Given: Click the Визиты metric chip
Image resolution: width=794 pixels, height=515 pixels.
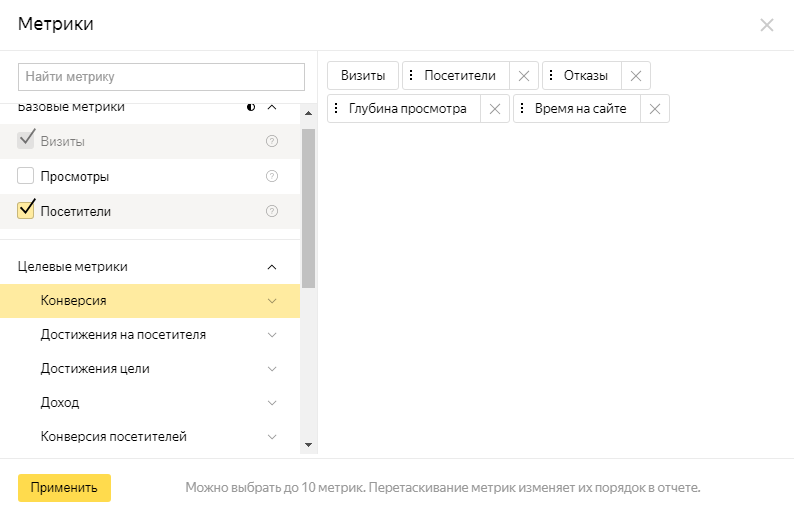Looking at the screenshot, I should point(363,76).
